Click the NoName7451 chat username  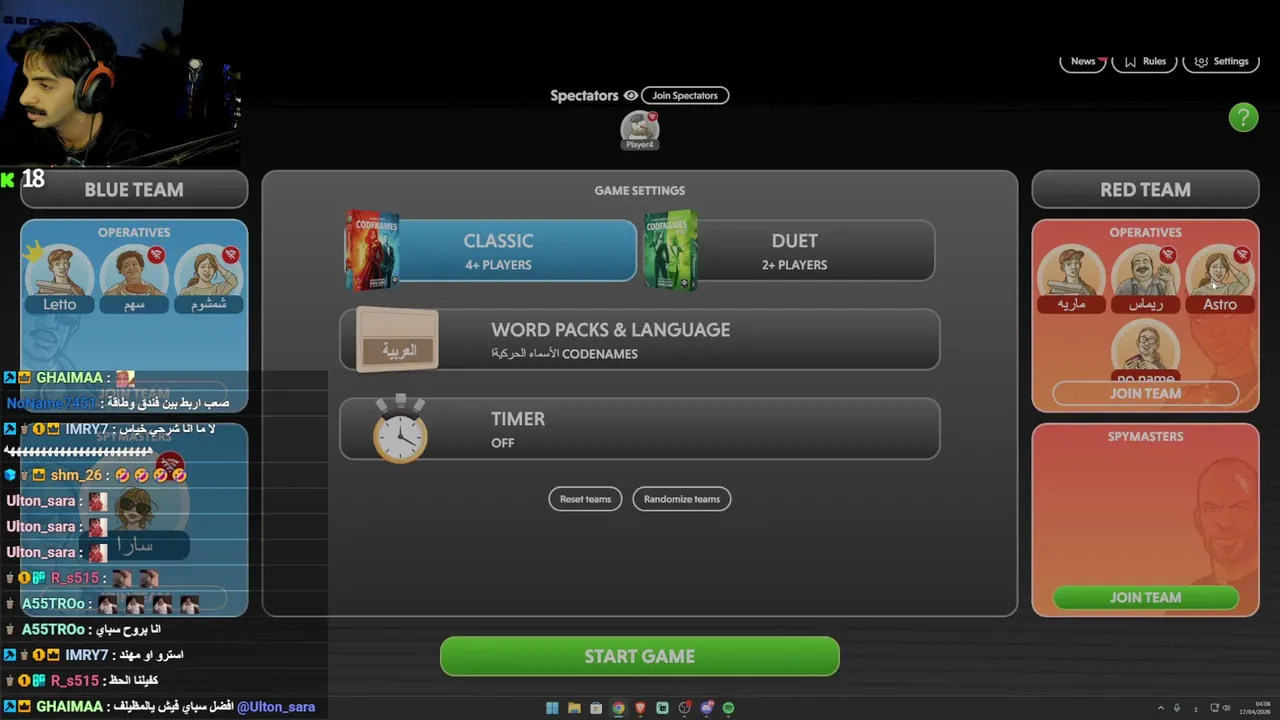tap(51, 404)
